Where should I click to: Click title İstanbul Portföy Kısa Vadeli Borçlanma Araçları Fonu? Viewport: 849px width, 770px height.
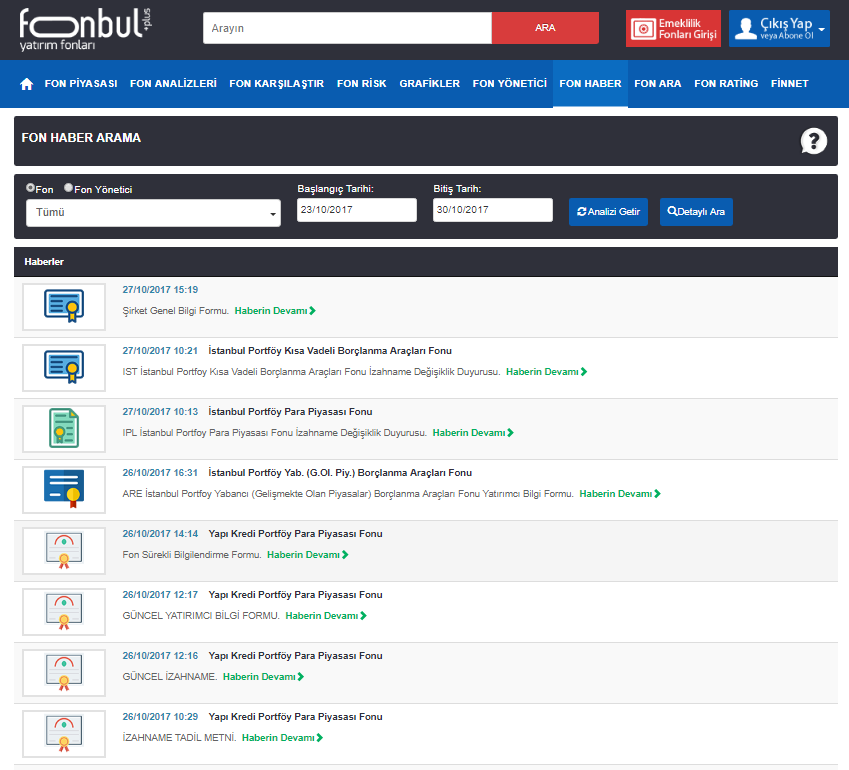(330, 351)
